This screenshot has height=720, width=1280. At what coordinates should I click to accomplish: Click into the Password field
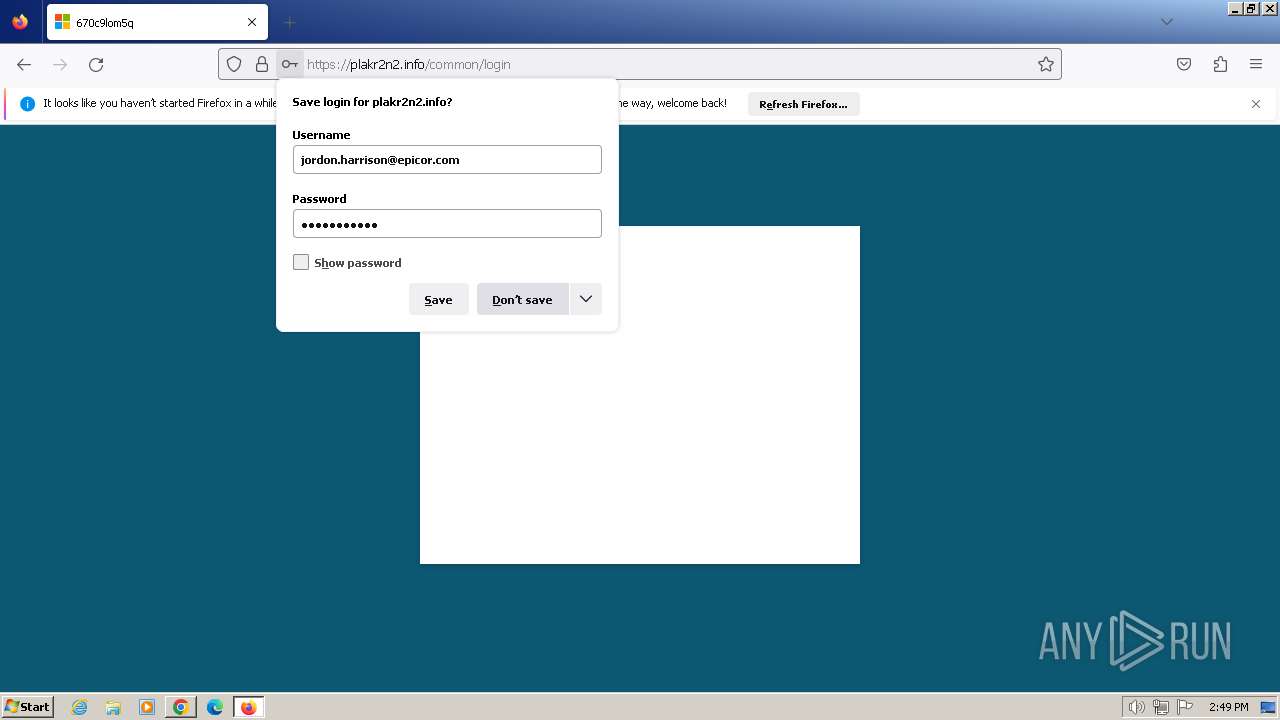coord(447,223)
